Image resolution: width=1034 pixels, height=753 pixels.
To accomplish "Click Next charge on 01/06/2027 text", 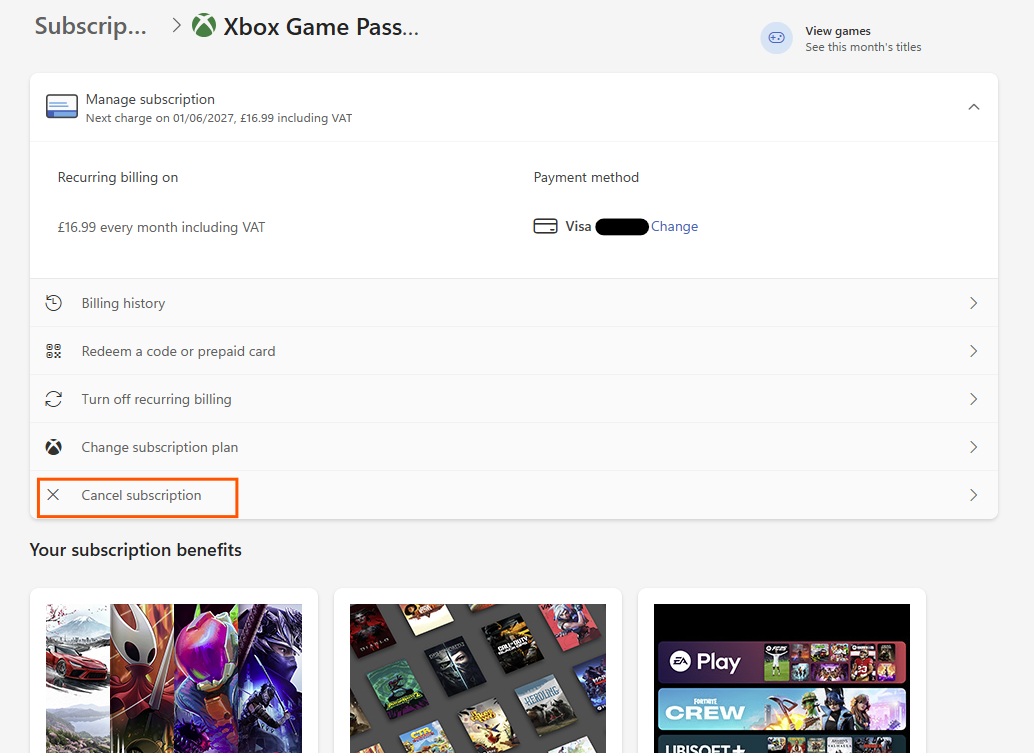I will point(219,118).
